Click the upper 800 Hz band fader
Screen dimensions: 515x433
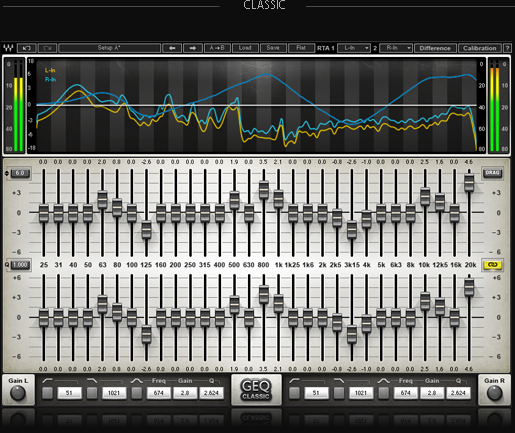(264, 190)
